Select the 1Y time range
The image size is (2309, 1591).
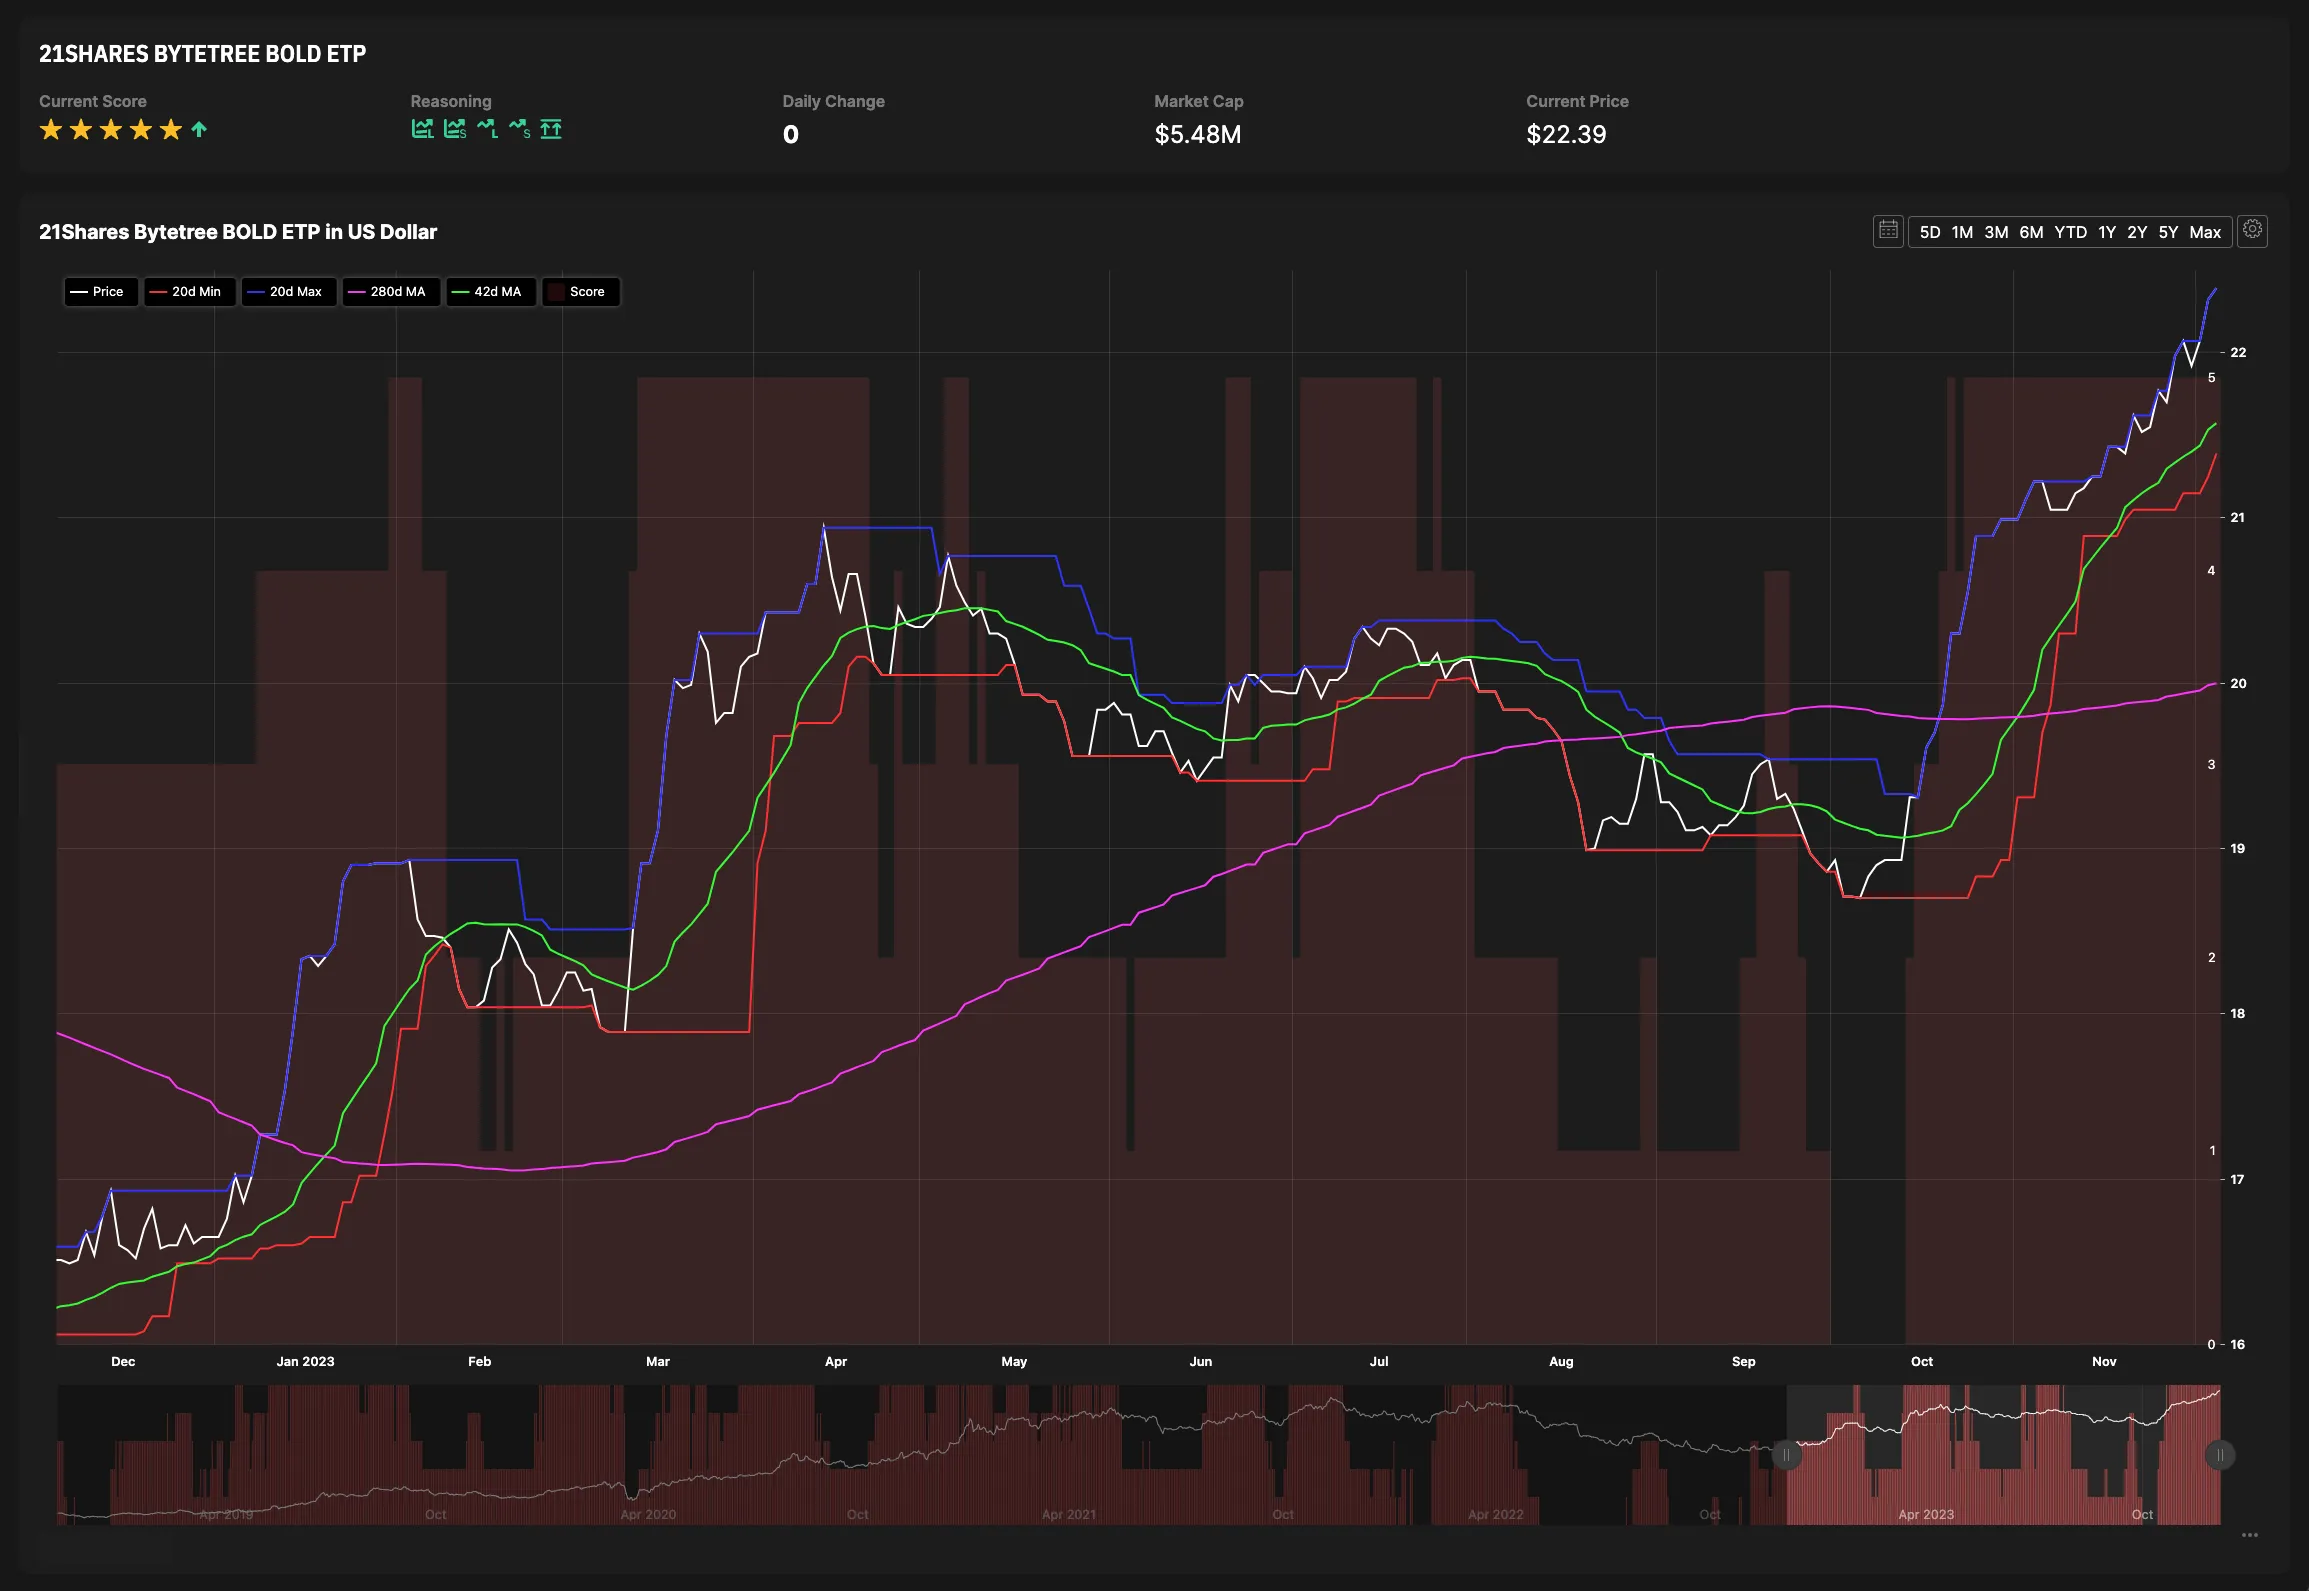pos(2107,232)
